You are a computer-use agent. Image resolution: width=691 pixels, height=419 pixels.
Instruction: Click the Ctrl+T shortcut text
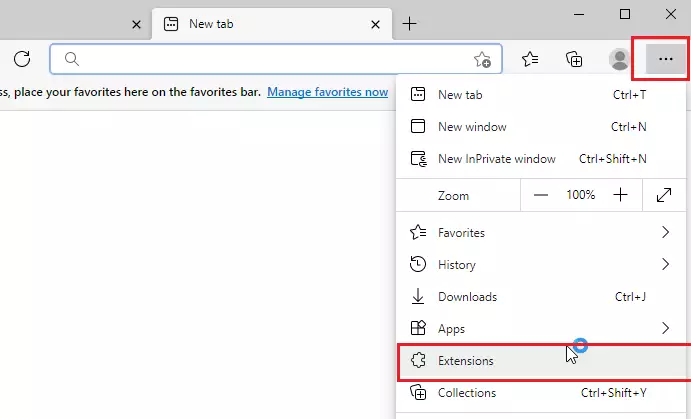pyautogui.click(x=629, y=95)
